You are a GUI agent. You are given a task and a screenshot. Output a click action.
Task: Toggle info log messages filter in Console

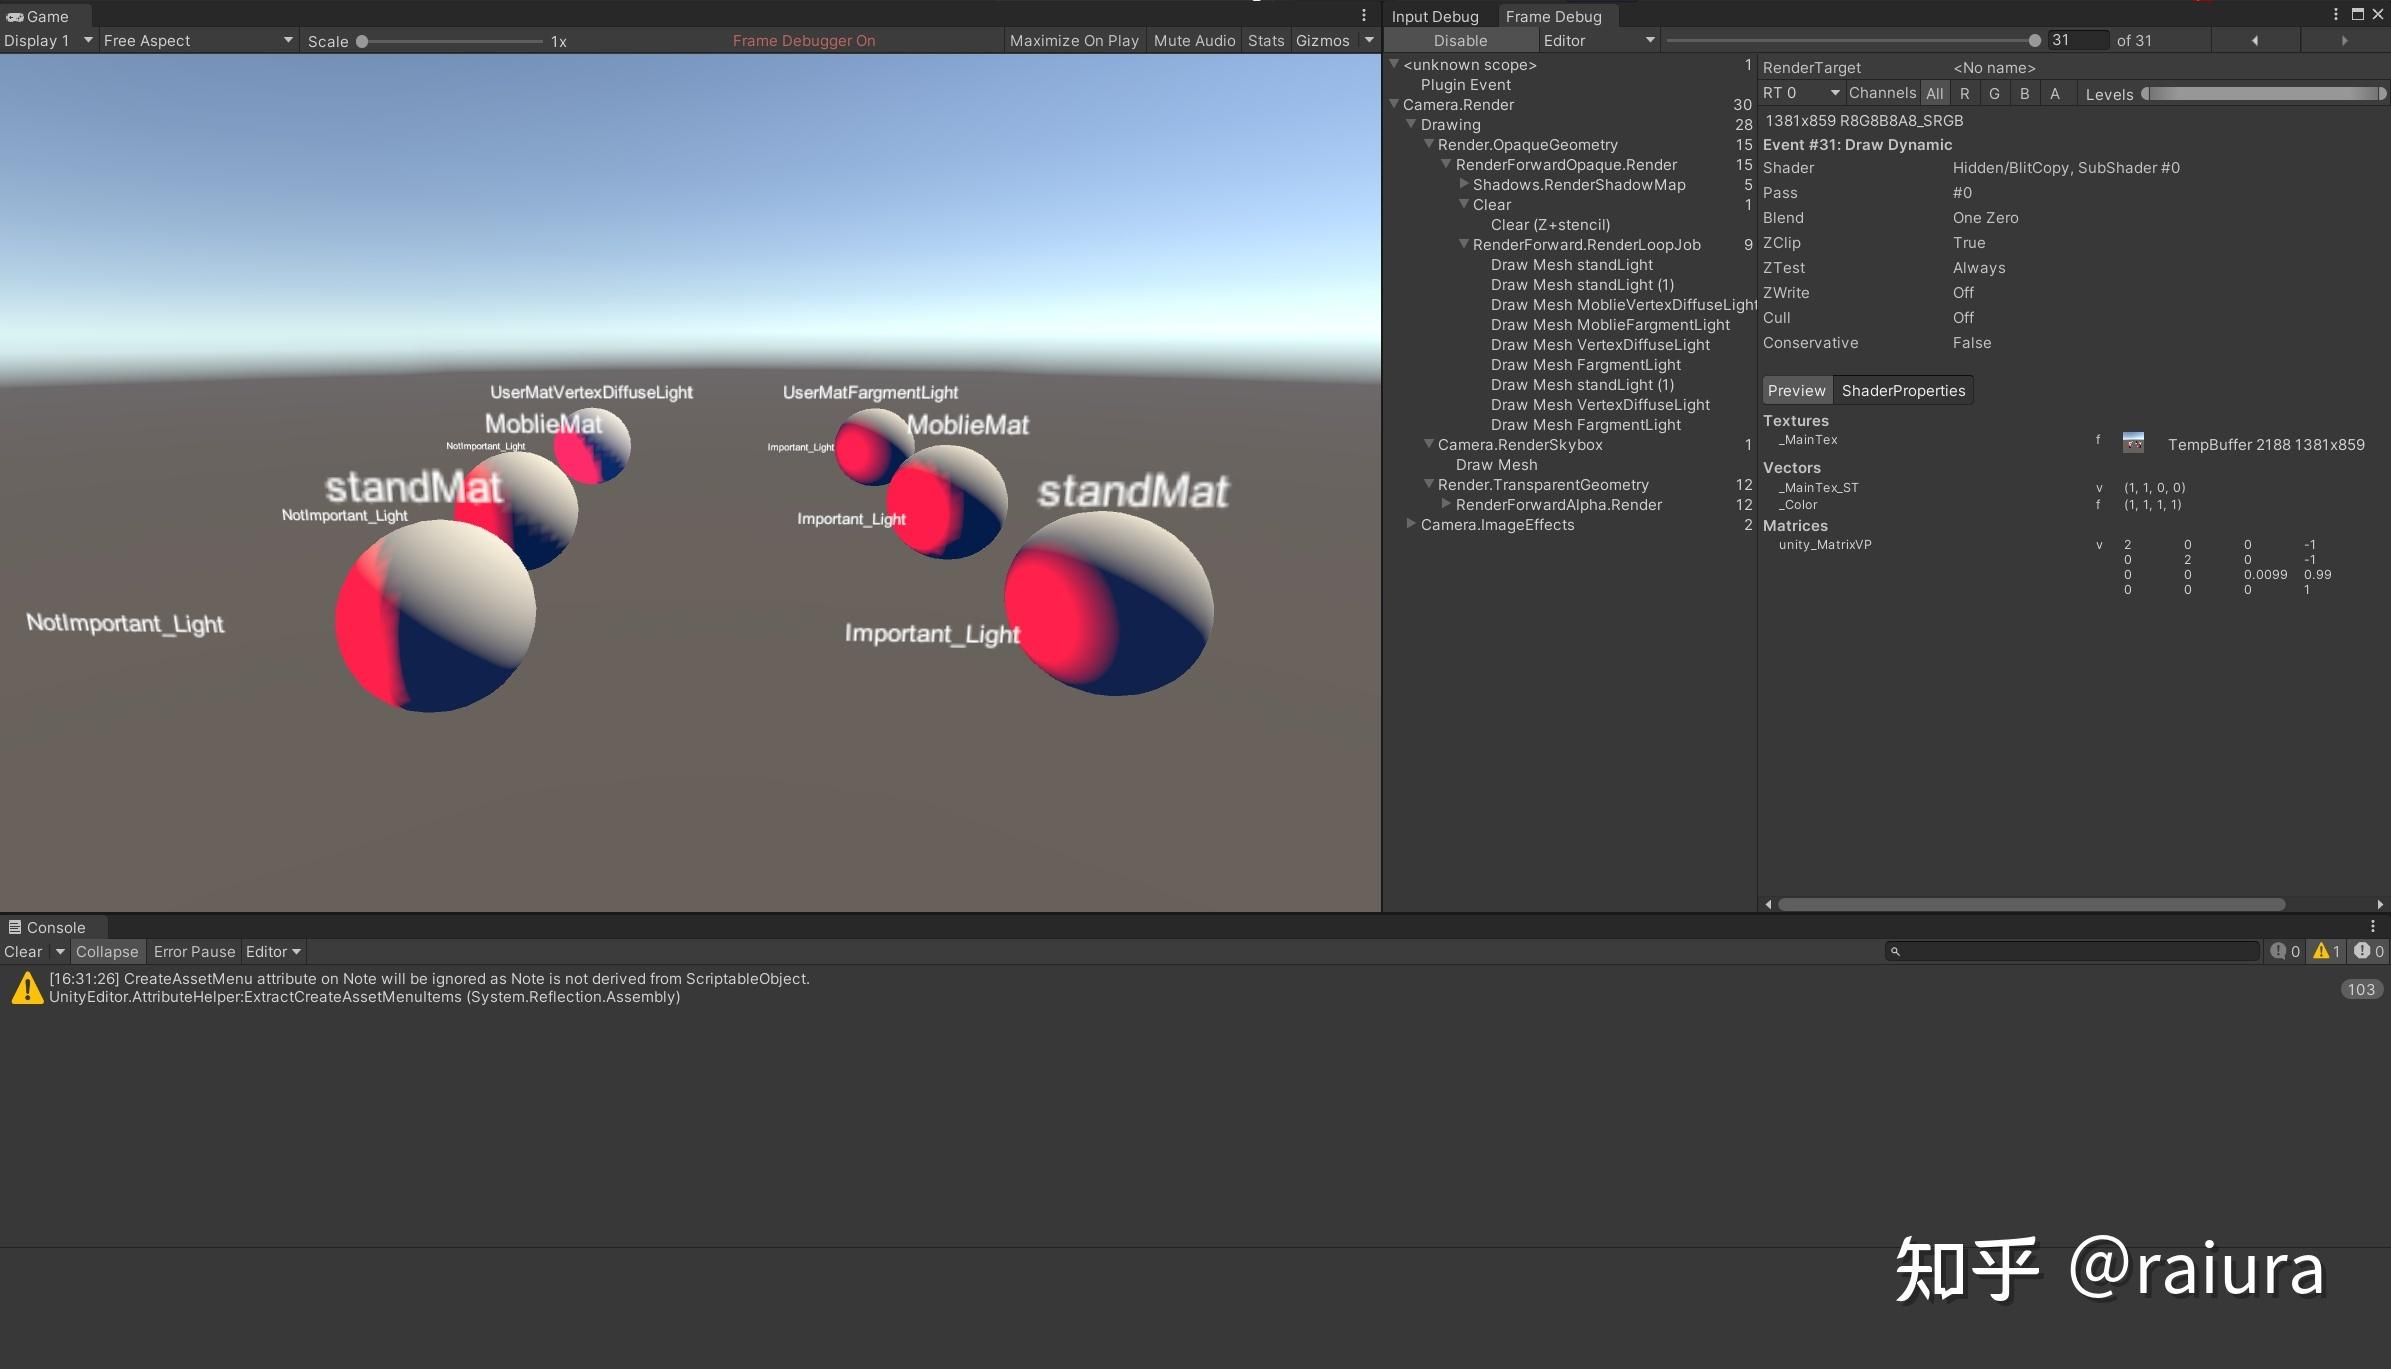pyautogui.click(x=2284, y=951)
